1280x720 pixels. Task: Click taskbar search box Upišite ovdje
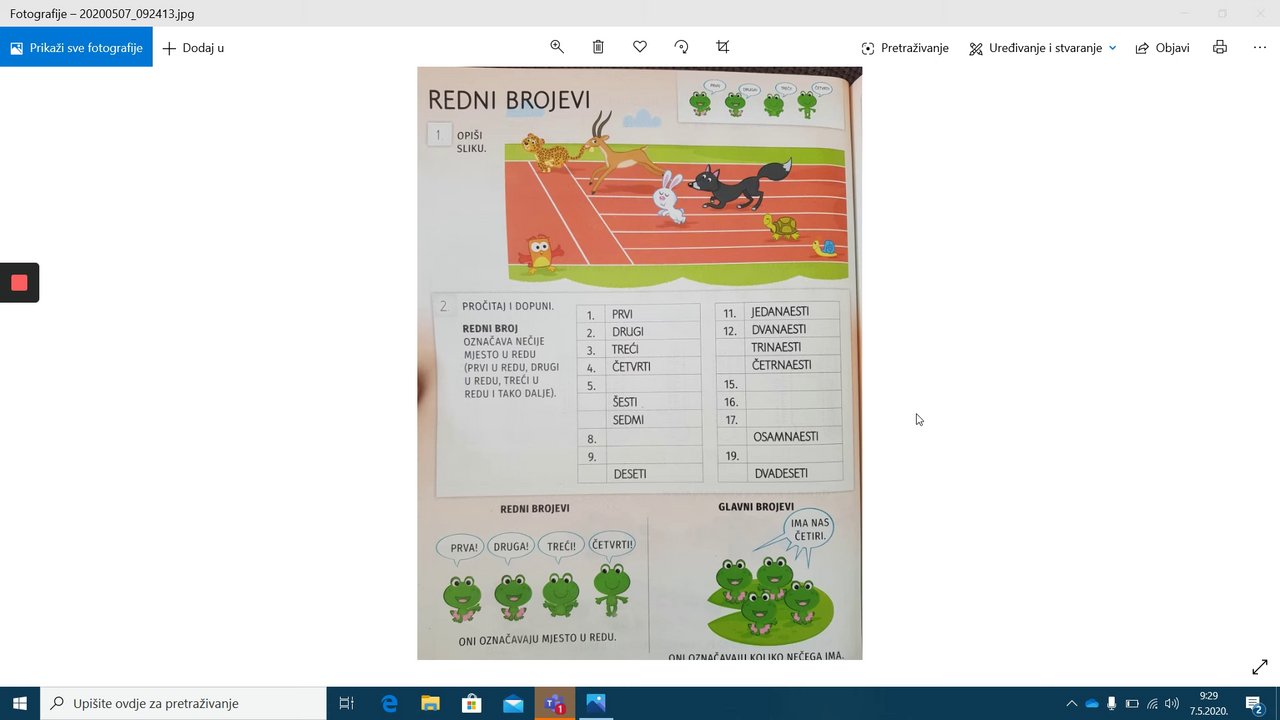click(x=183, y=703)
